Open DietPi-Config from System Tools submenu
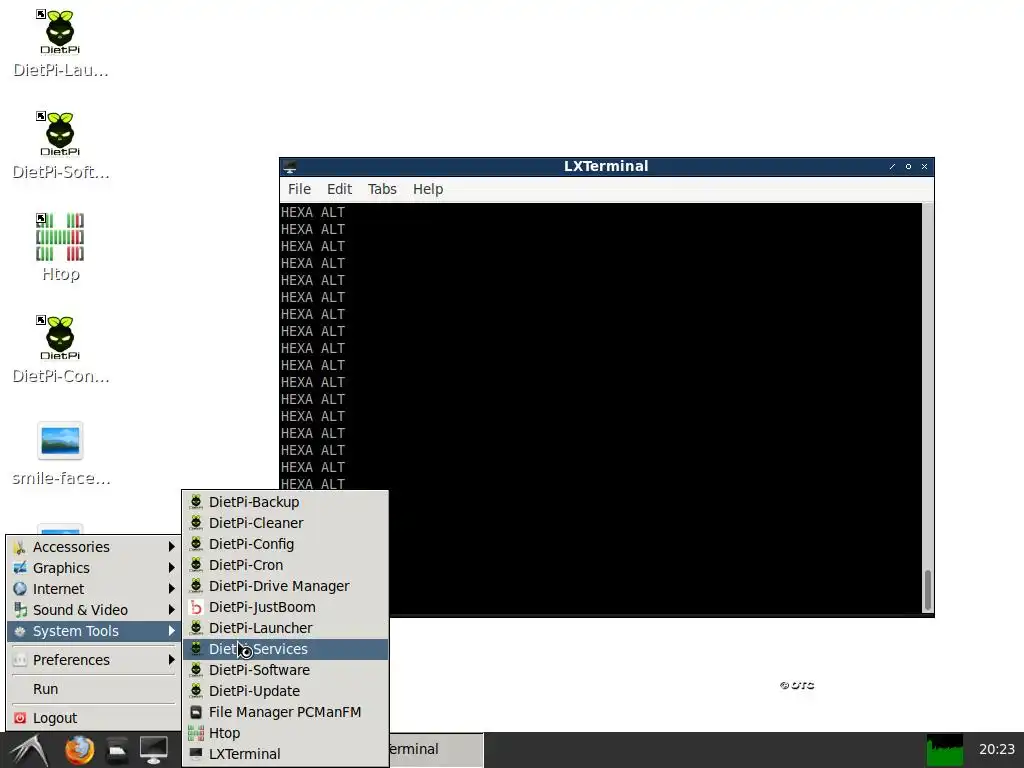This screenshot has width=1024, height=768. click(x=285, y=543)
